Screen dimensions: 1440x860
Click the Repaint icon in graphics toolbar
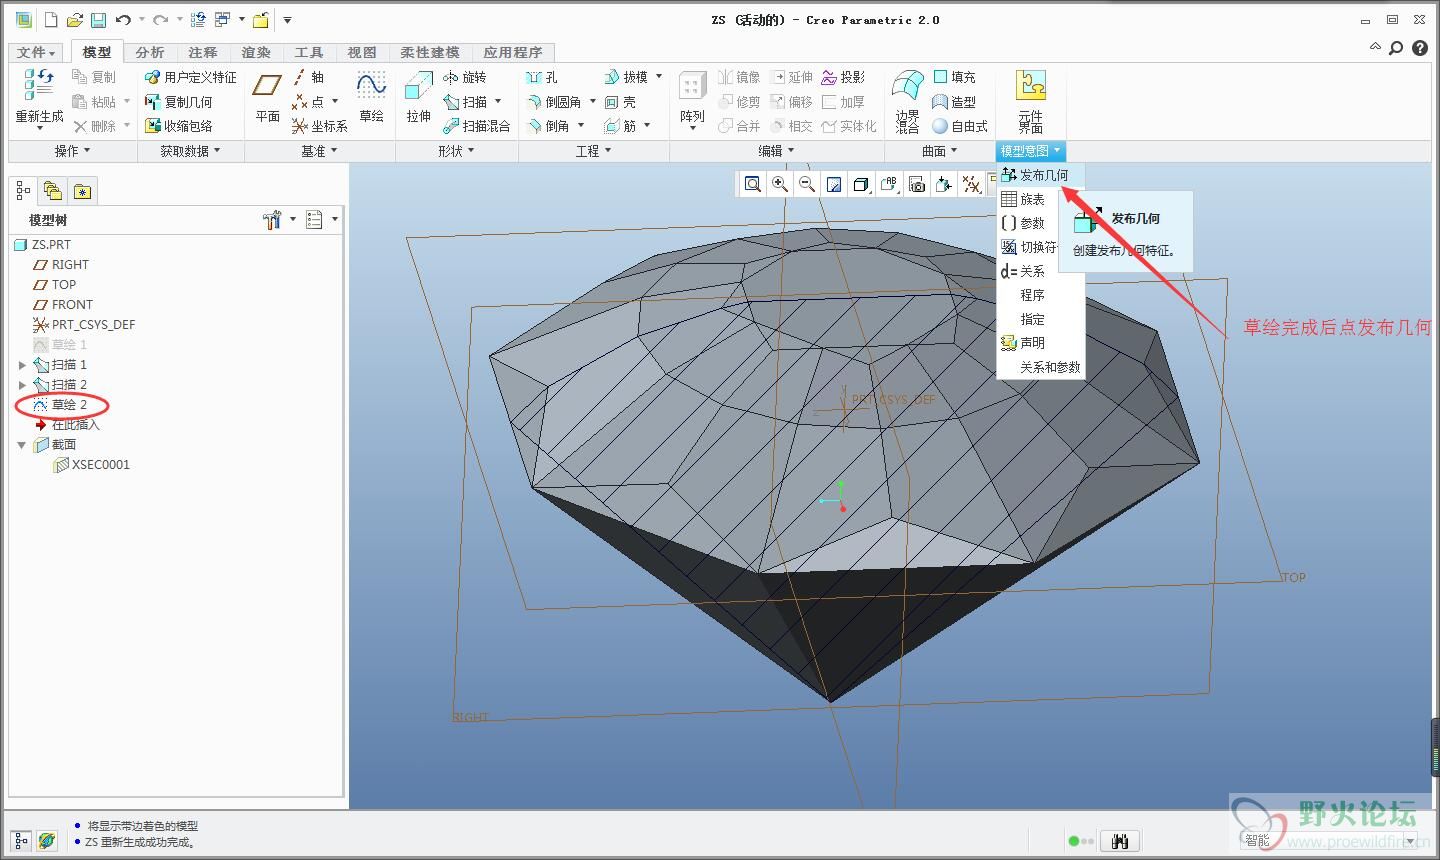point(834,184)
